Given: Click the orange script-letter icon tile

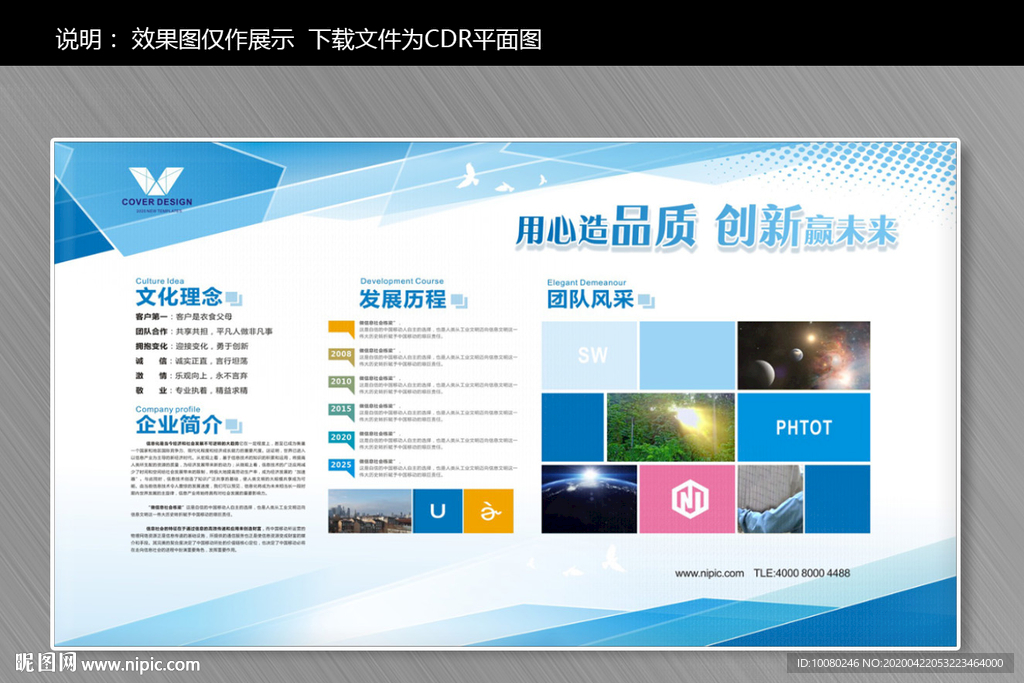Looking at the screenshot, I should click(x=490, y=511).
